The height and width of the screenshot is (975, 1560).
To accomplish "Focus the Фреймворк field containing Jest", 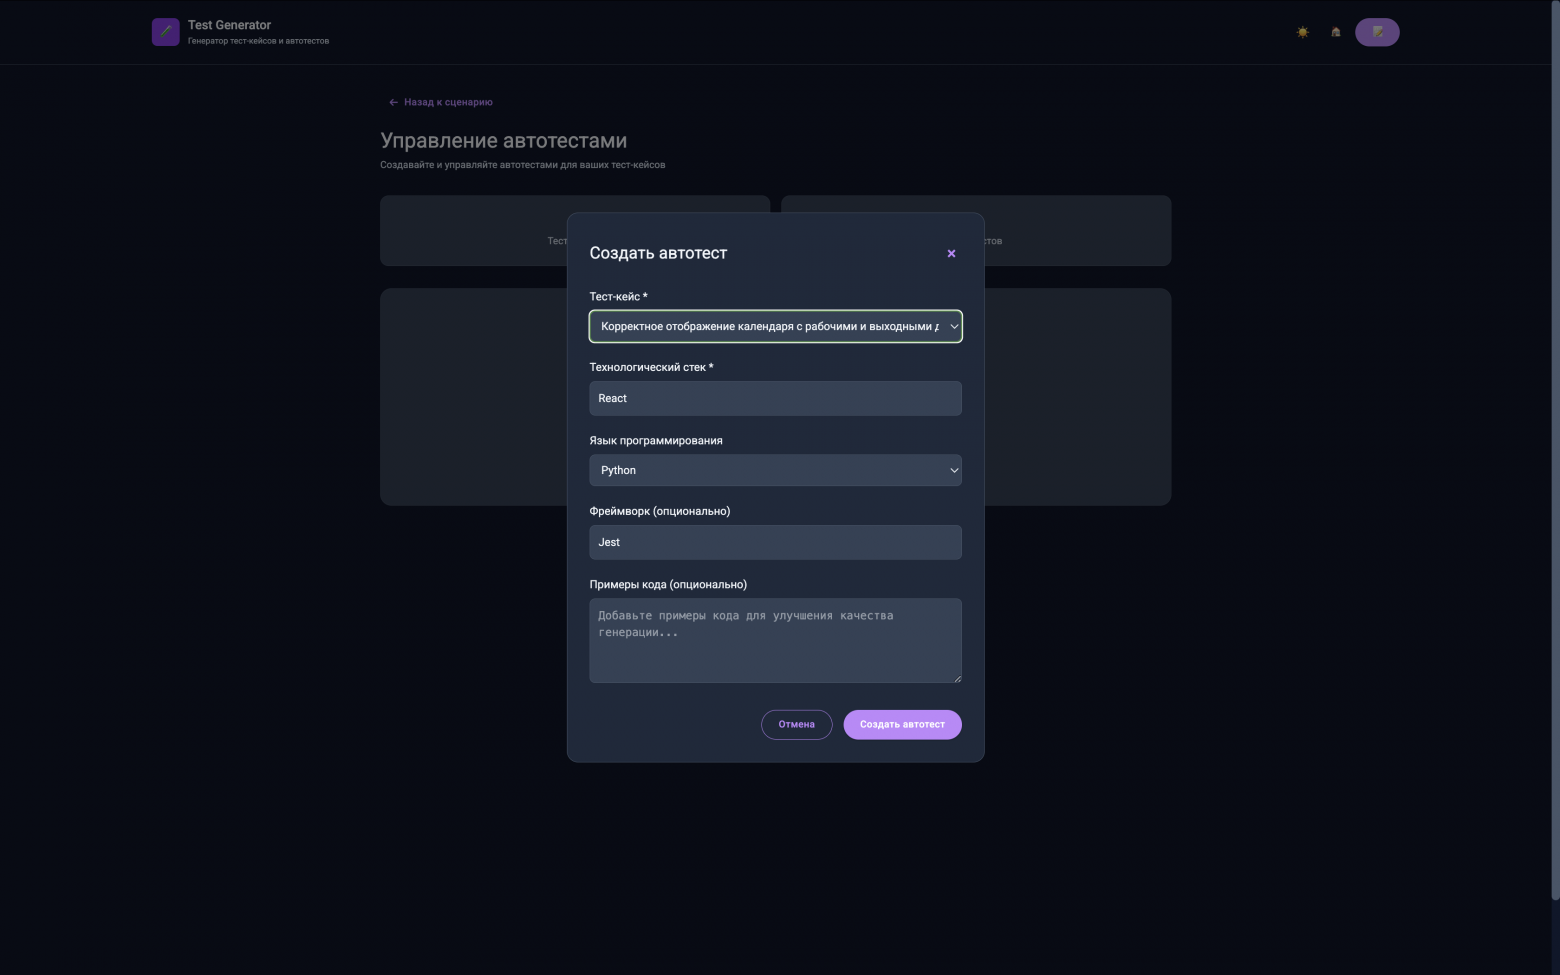I will 775,542.
